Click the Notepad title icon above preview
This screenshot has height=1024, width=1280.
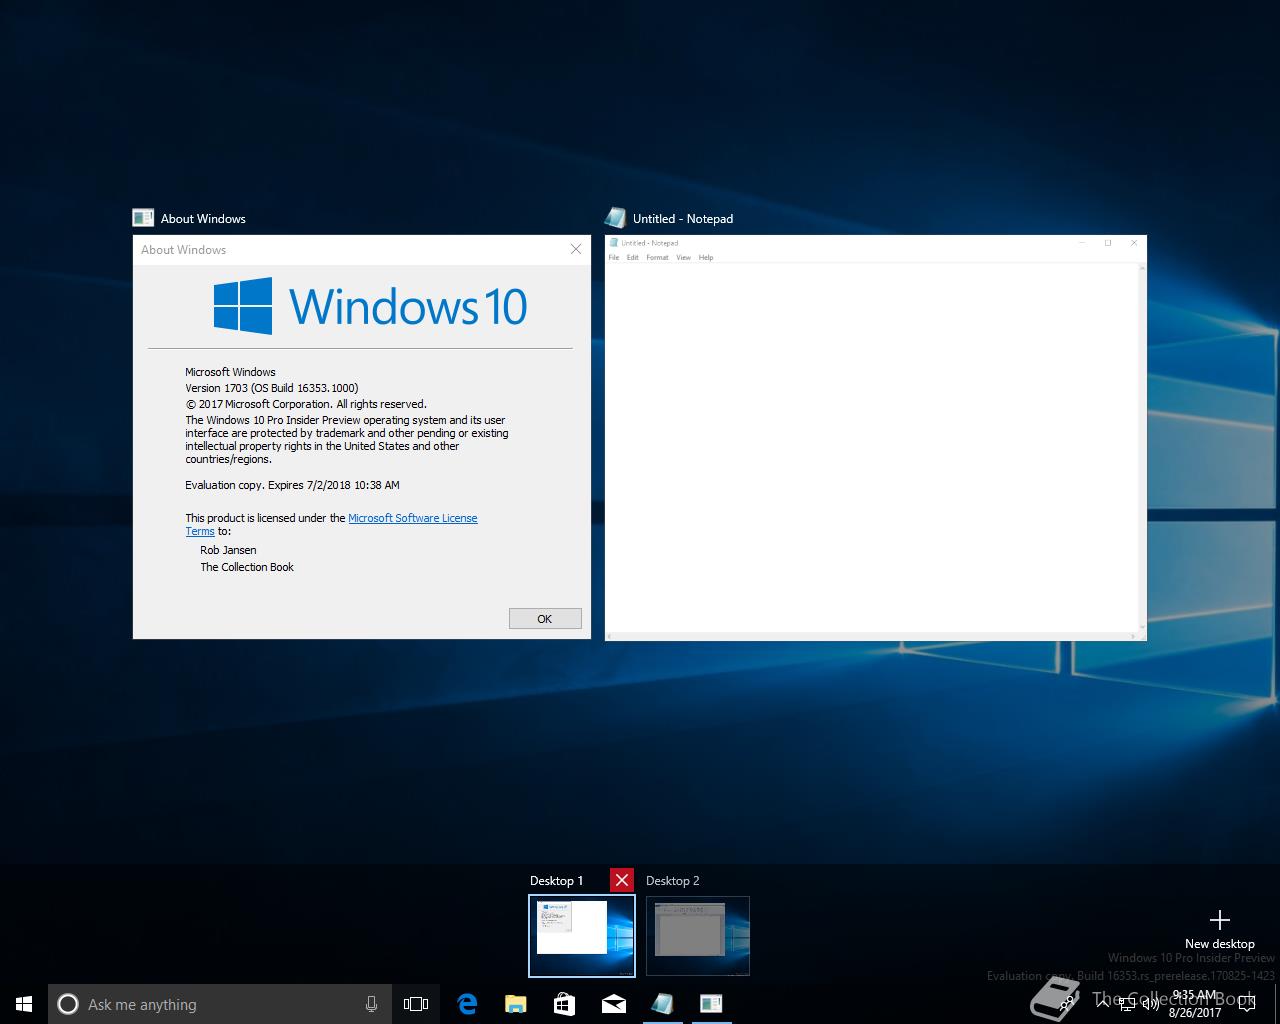615,218
